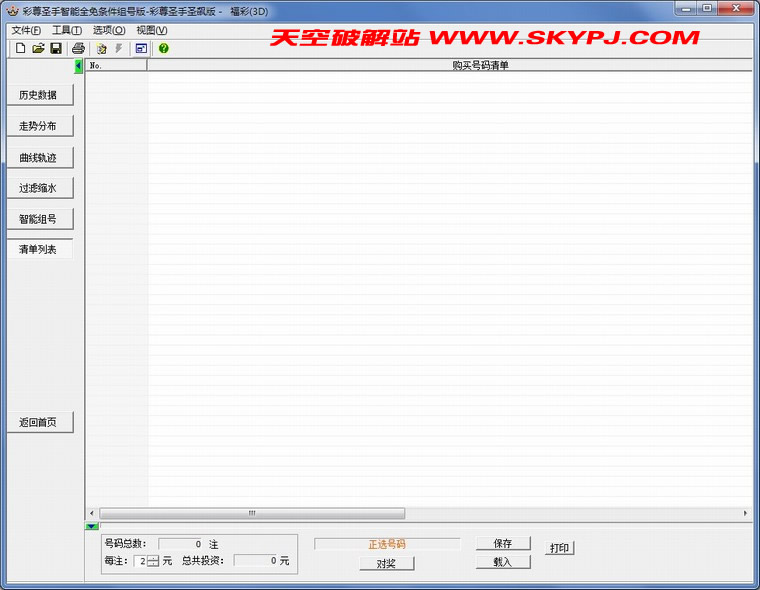The width and height of the screenshot is (760, 590).
Task: Collapse sidebar with green left arrow
Action: point(79,67)
